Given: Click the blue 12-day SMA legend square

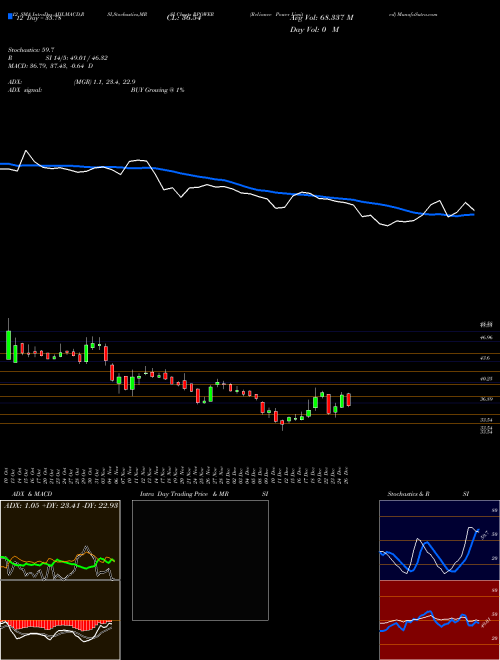Looking at the screenshot, I should point(10,17).
